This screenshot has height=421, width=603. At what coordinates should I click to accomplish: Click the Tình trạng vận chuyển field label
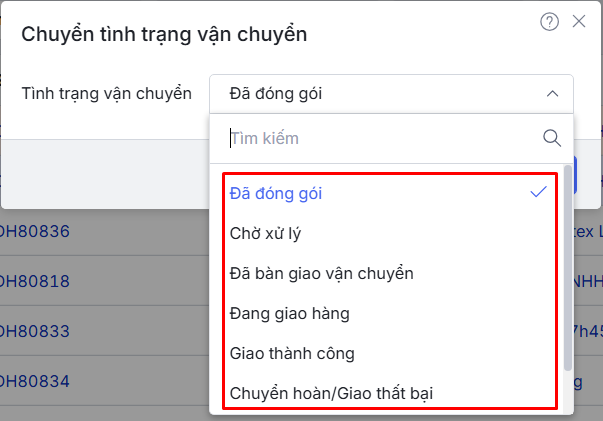coord(106,94)
